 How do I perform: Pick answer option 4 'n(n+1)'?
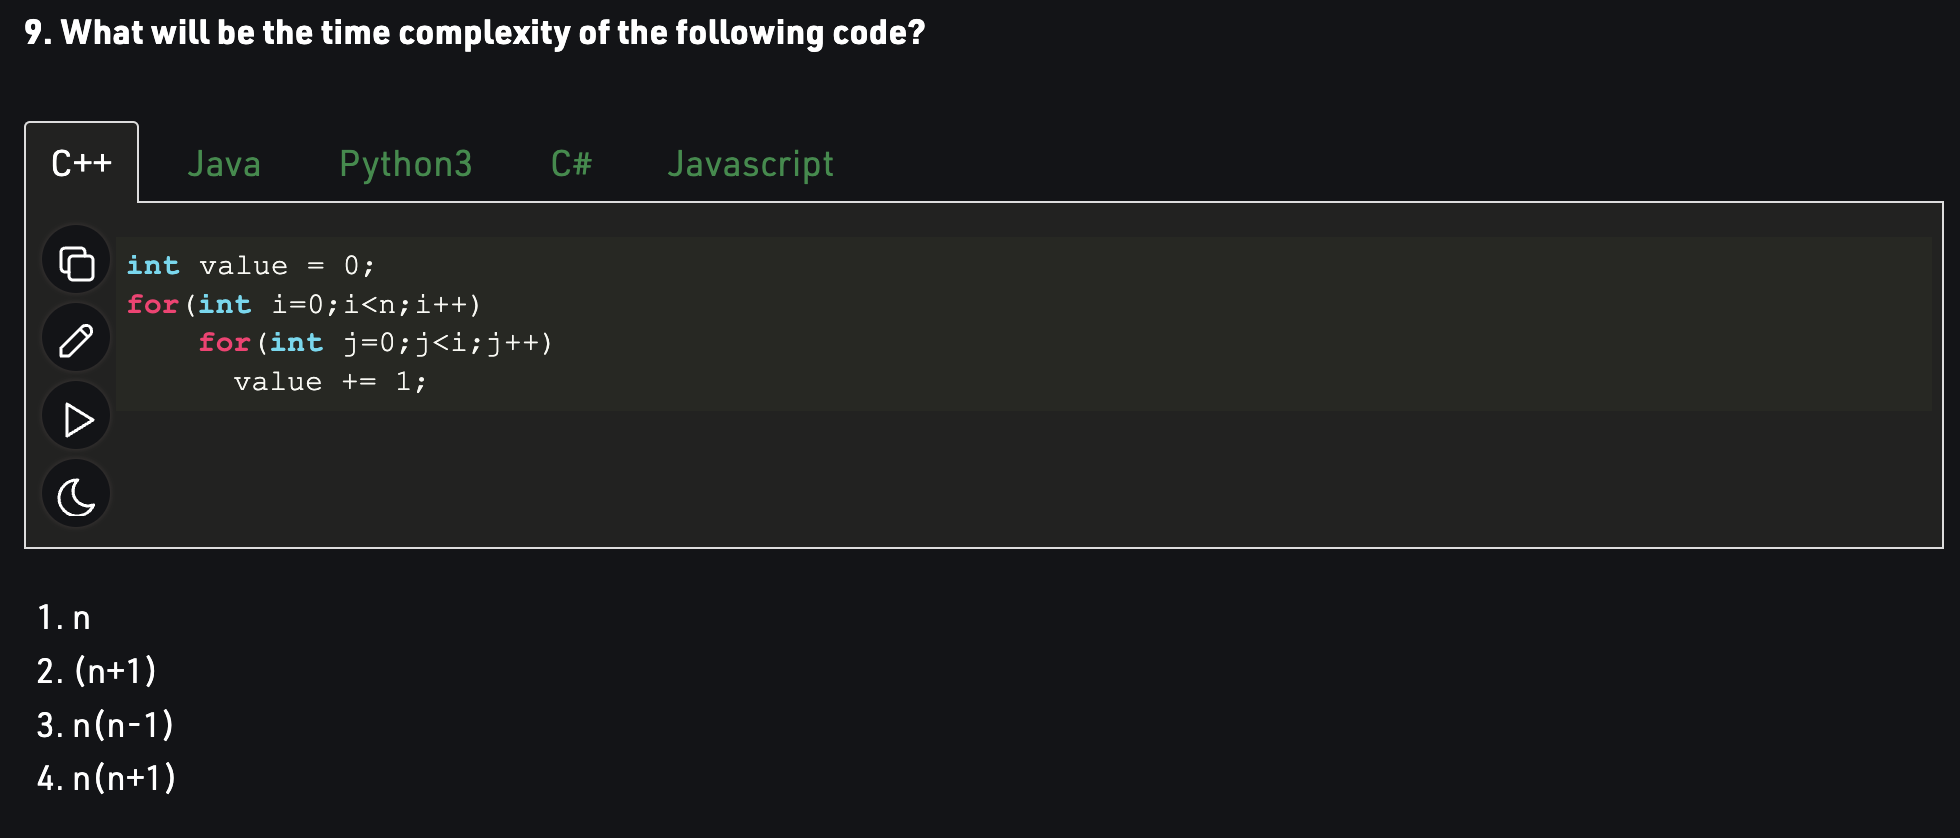point(106,778)
